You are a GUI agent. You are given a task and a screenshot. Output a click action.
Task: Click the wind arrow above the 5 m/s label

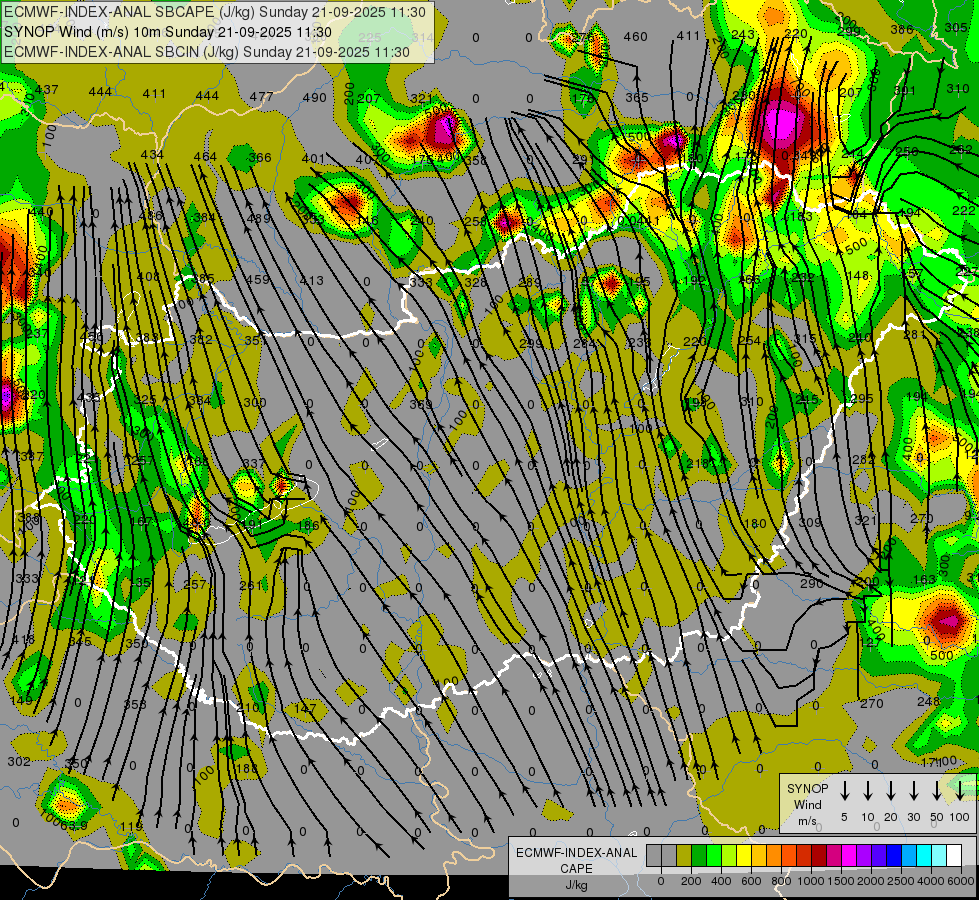coord(844,789)
